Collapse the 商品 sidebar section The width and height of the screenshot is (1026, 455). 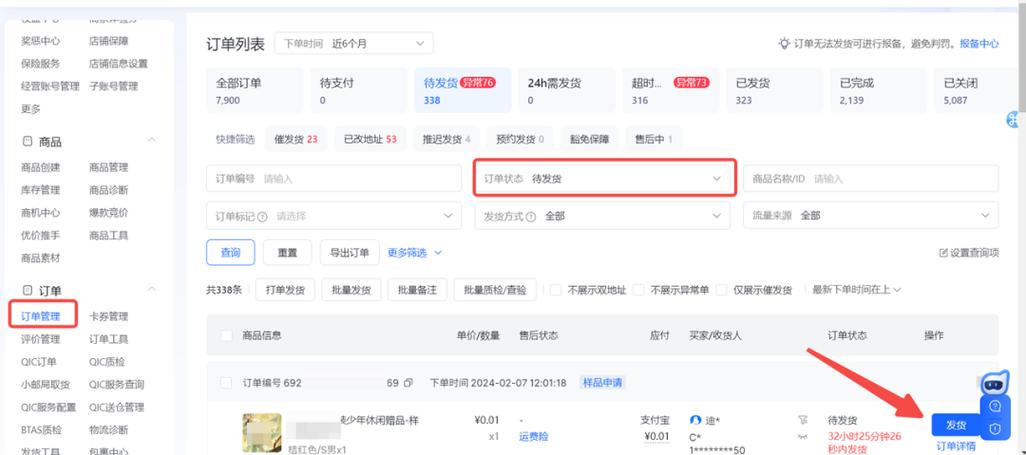(x=151, y=141)
